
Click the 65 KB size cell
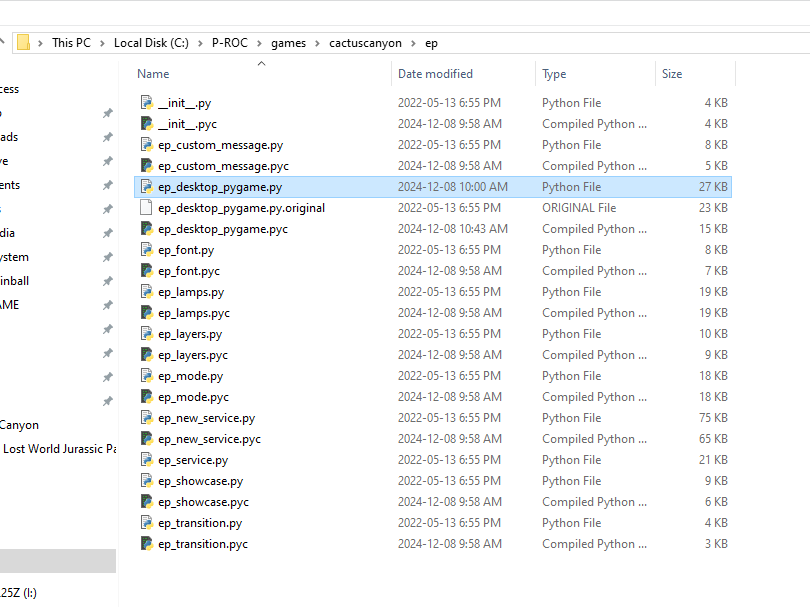(x=713, y=439)
